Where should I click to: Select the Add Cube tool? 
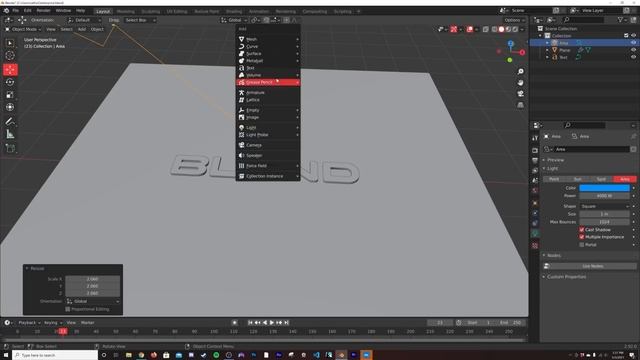[10, 148]
